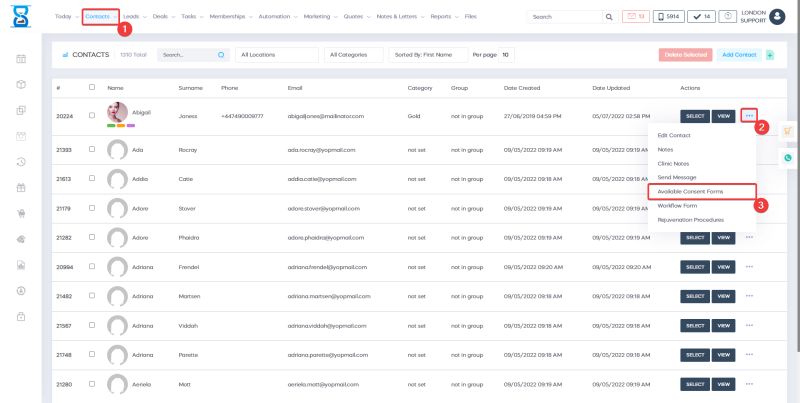Screen dimensions: 800x403
Task: Check the box for contact 21179 Adore
Action: pyautogui.click(x=92, y=208)
